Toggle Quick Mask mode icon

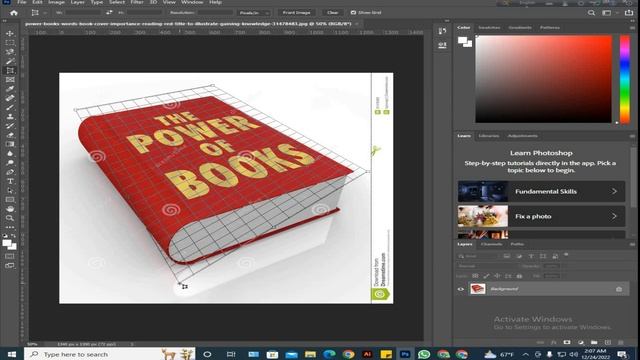[x=10, y=256]
